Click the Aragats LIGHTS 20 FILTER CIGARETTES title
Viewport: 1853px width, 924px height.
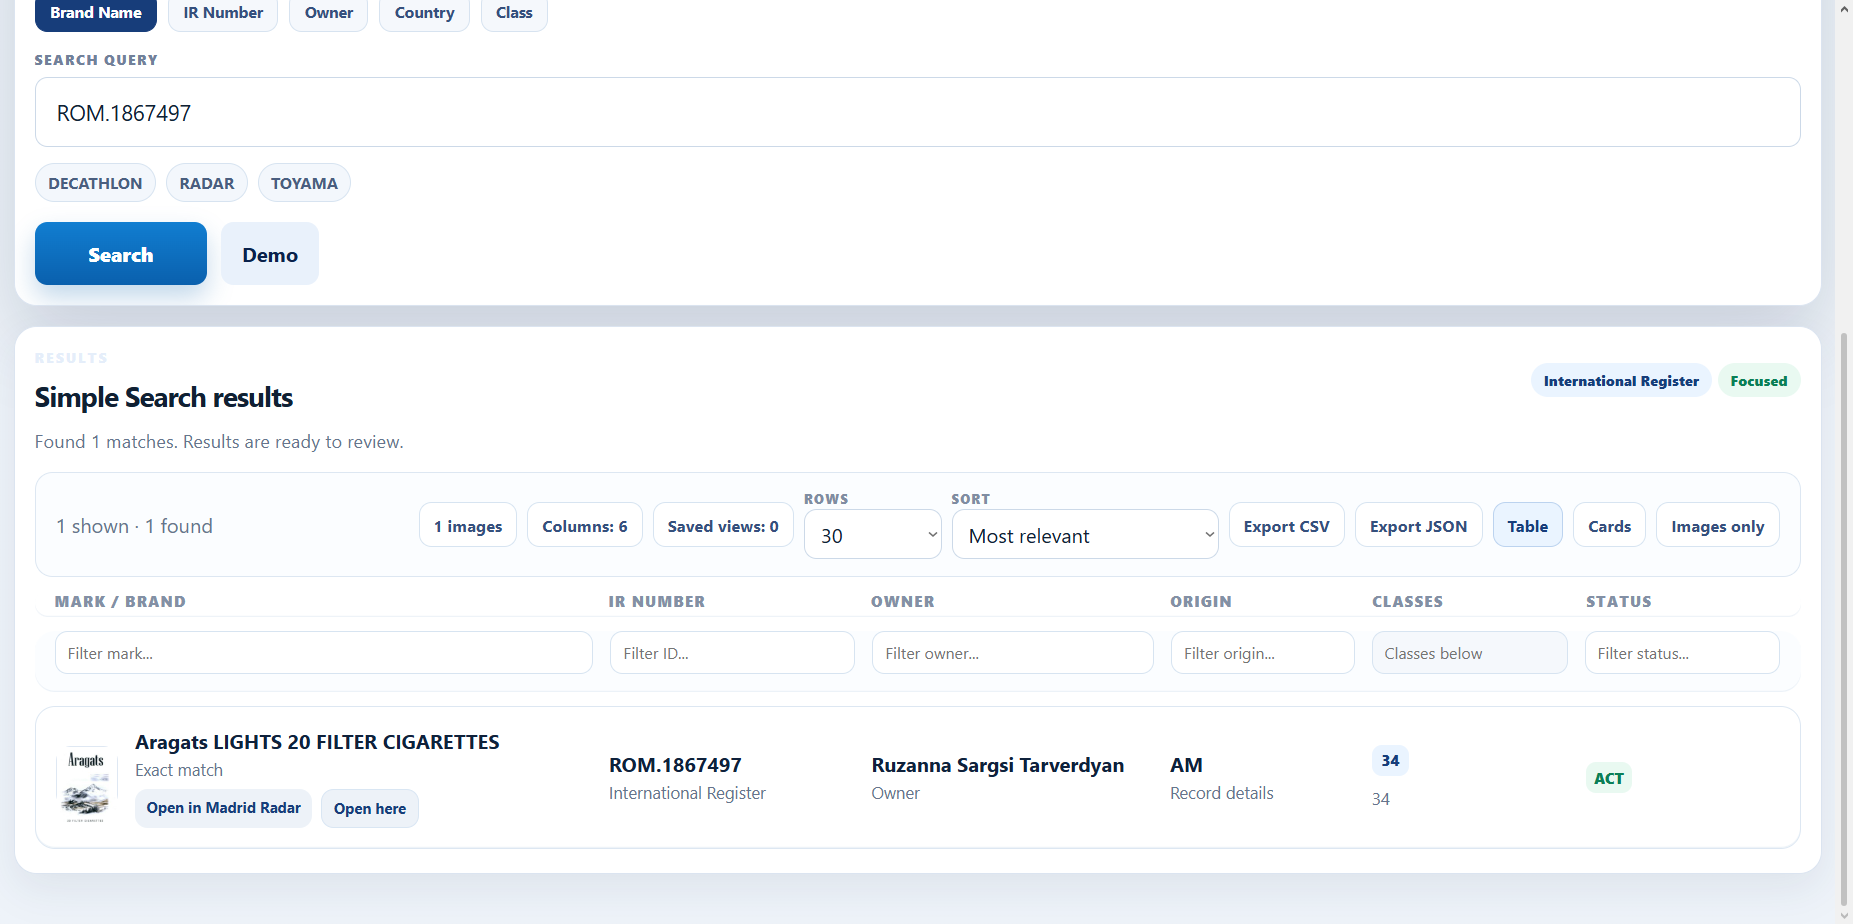pyautogui.click(x=317, y=742)
